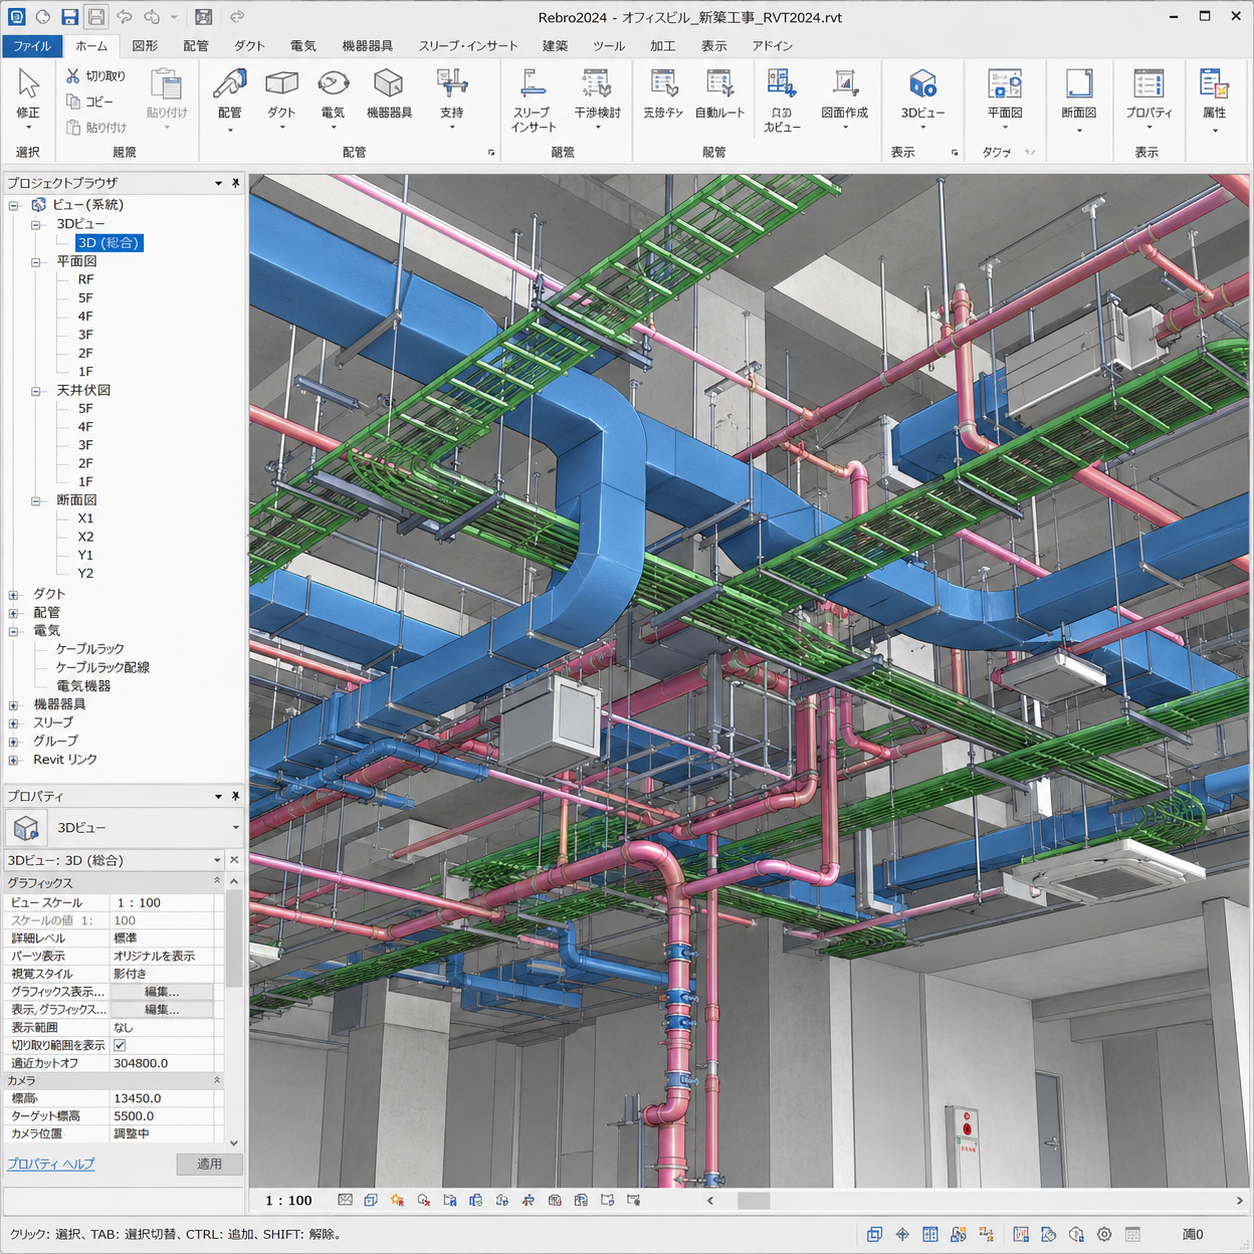
Task: Select the 機器器具 equipment tool in the Home ribbon
Action: point(389,84)
